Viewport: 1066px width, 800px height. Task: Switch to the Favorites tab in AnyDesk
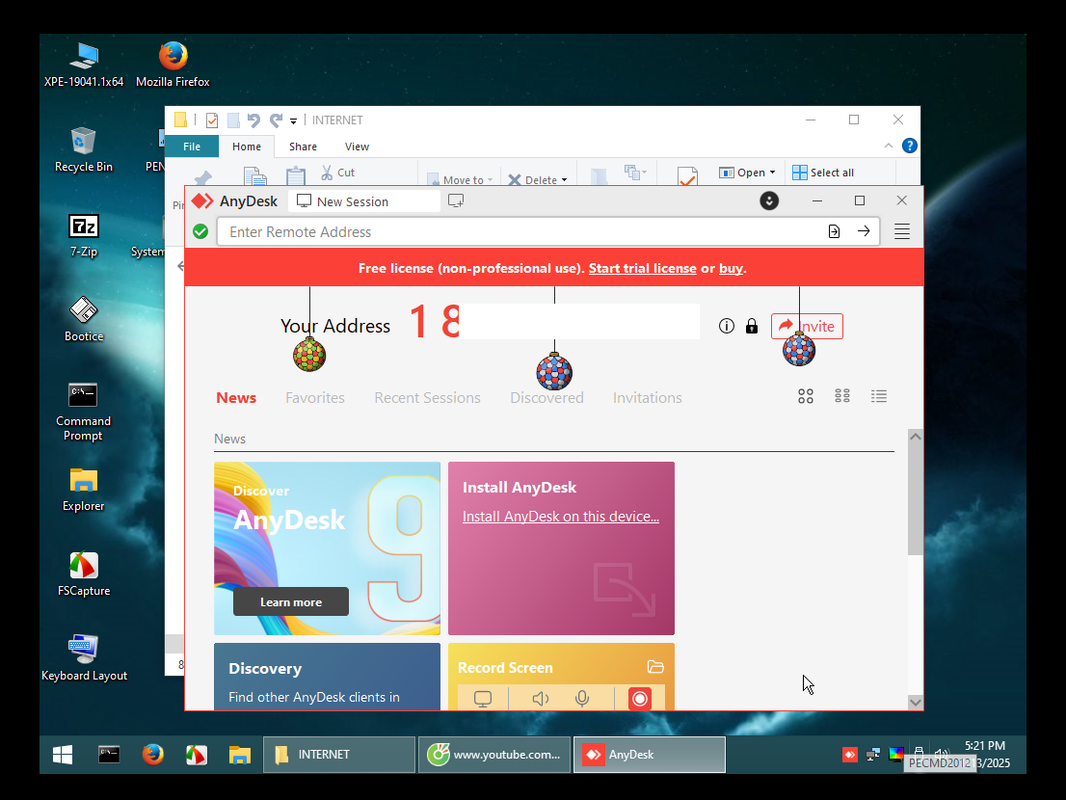(315, 398)
